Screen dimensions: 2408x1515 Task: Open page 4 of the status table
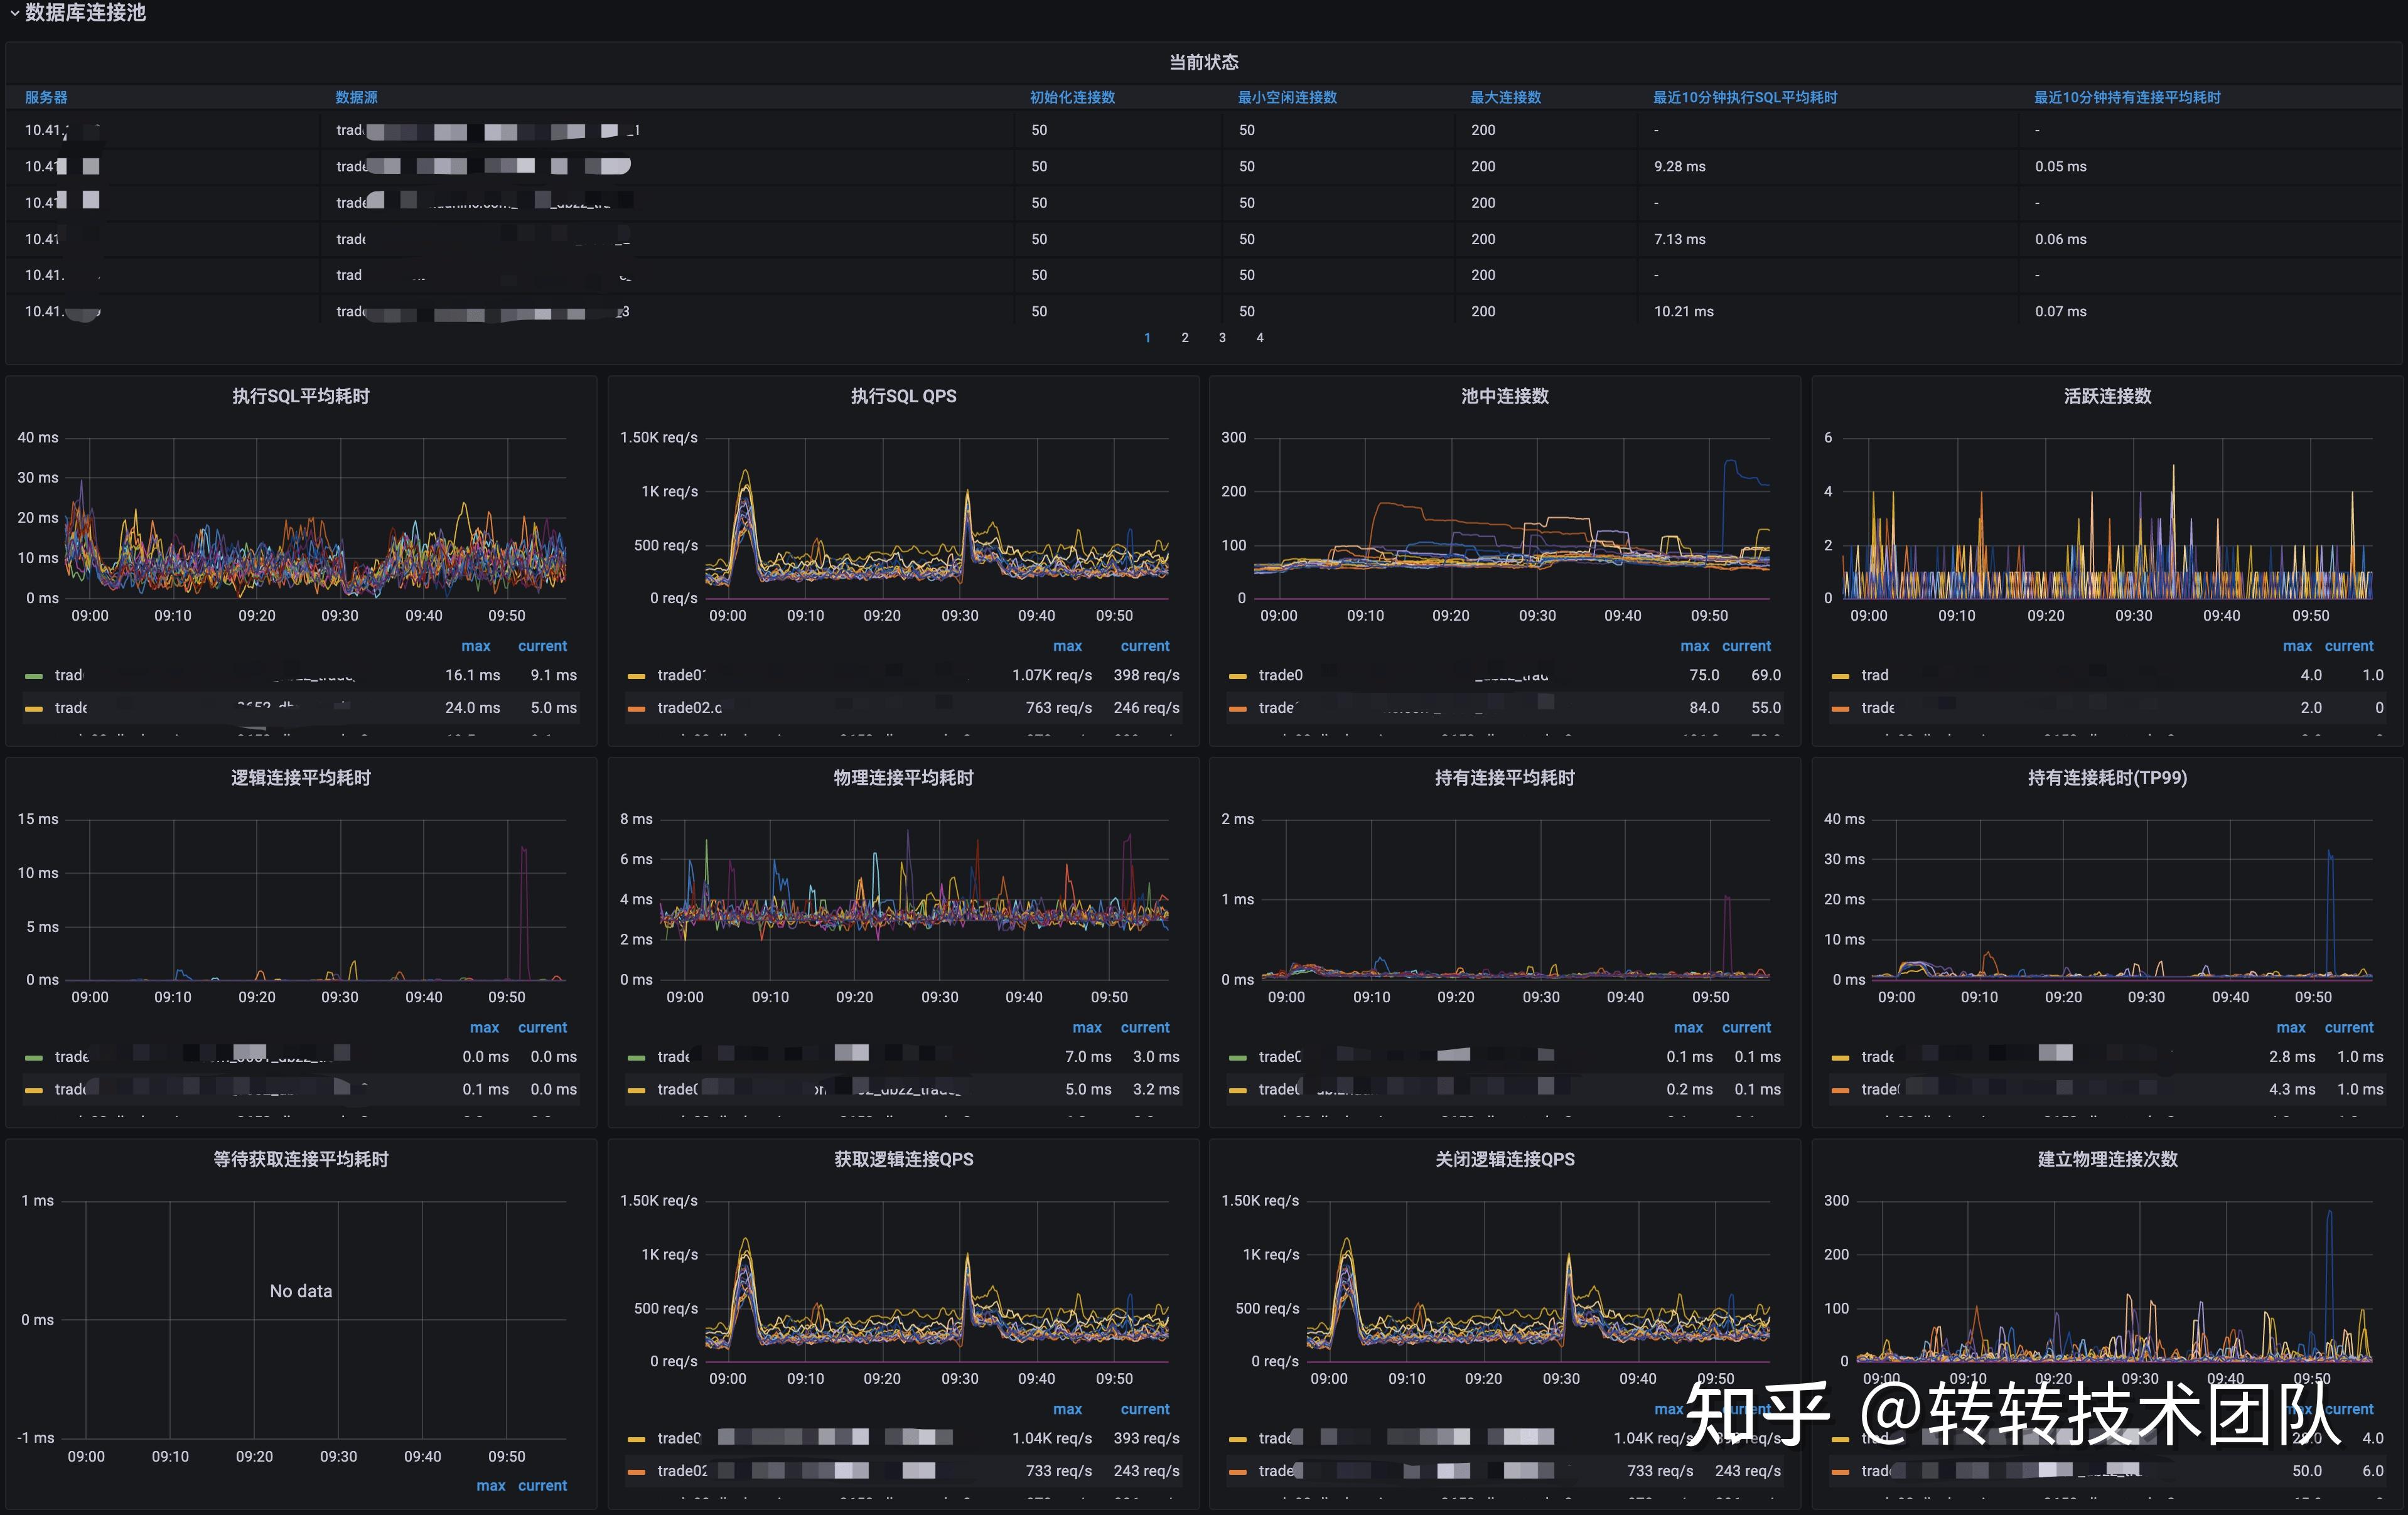1260,338
